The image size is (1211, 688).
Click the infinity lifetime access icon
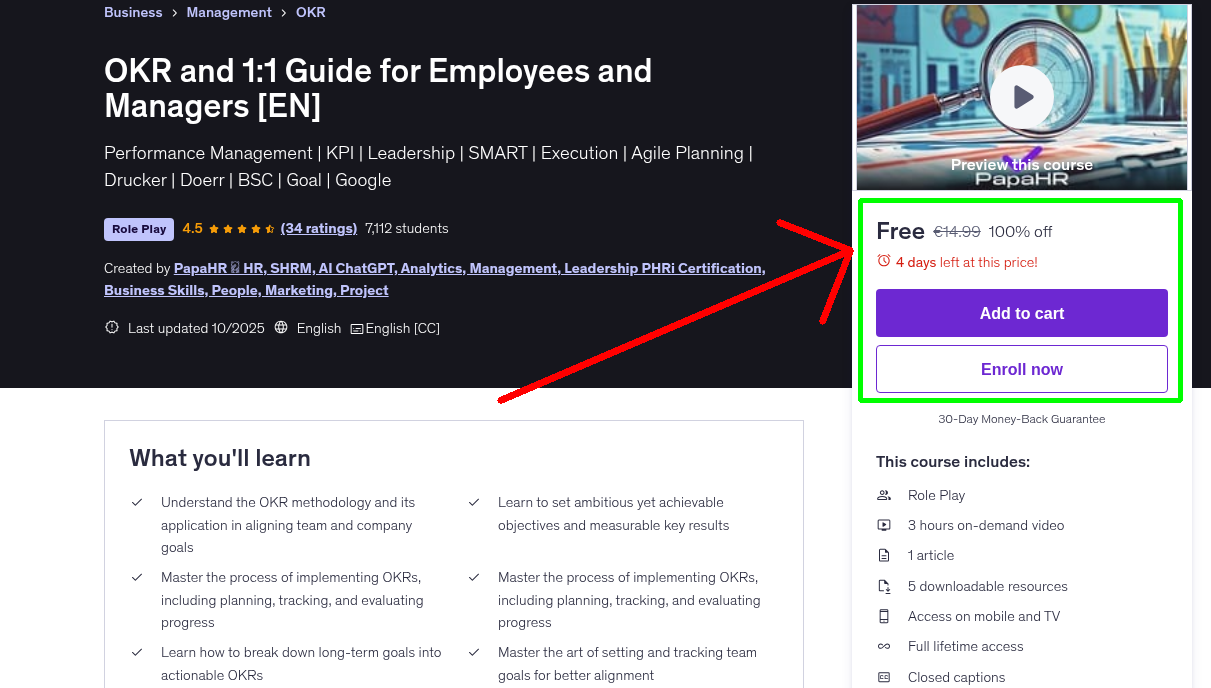884,646
